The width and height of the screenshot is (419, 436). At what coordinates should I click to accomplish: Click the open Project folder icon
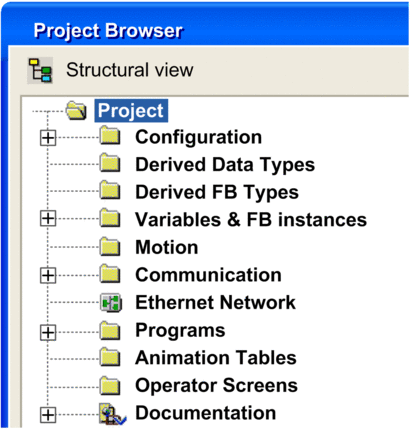click(x=76, y=111)
